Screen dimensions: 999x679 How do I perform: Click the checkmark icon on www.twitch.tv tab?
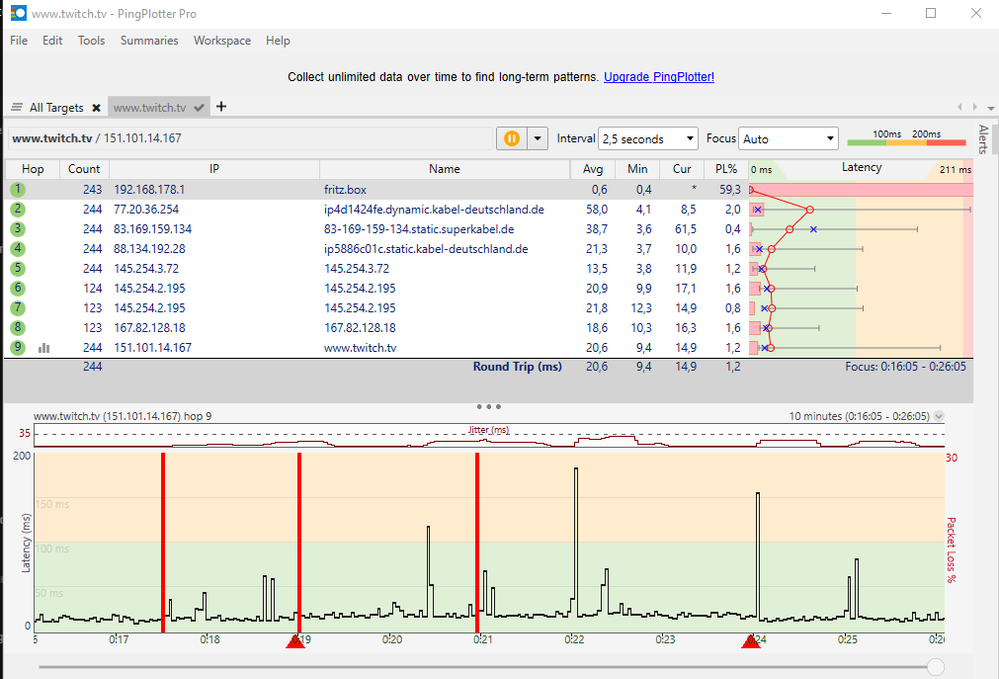click(200, 108)
